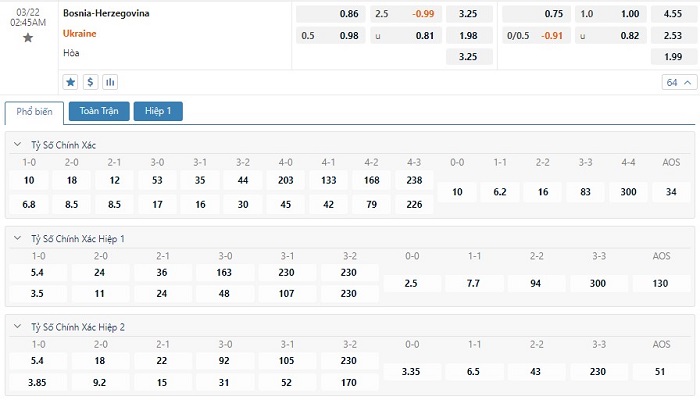Screen dimensions: 700x400
Task: Select the draw odds 1.99
Action: click(x=667, y=56)
